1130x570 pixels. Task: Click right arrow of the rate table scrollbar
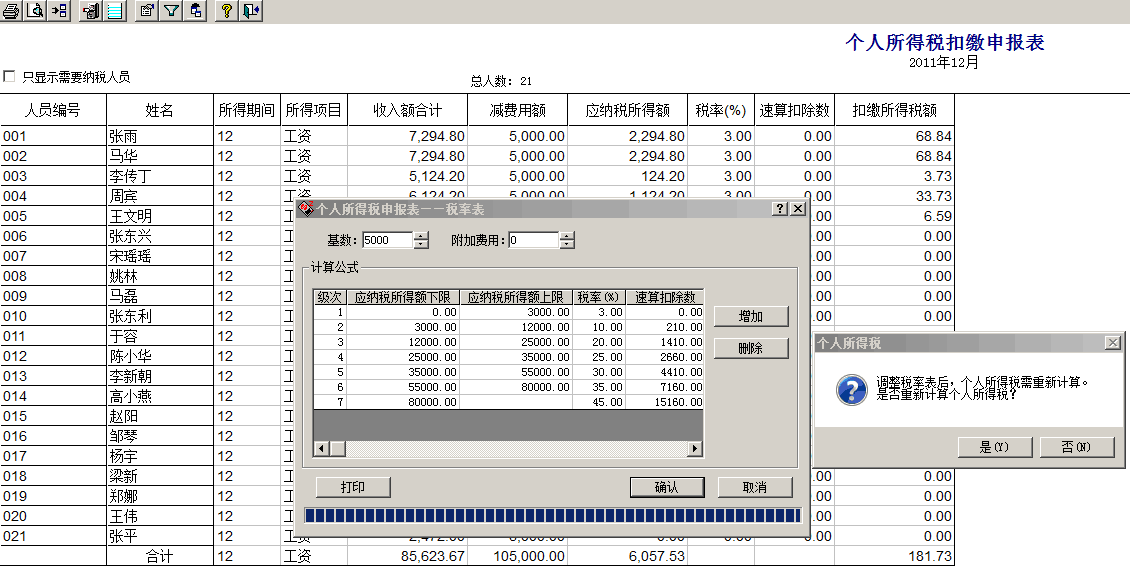(x=696, y=449)
